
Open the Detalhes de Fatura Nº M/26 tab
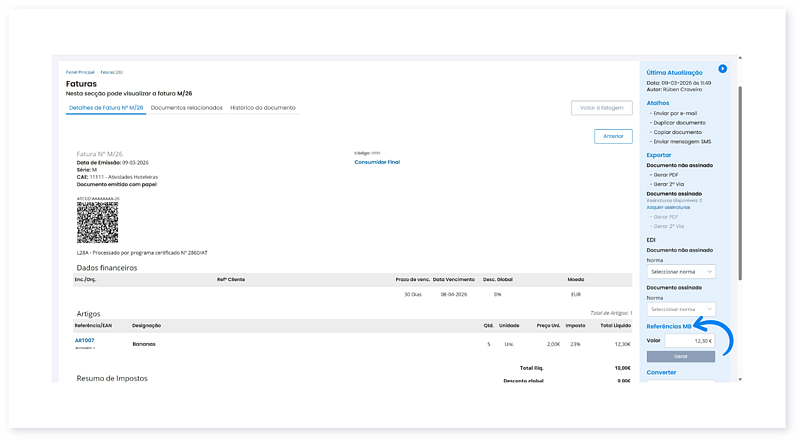106,107
